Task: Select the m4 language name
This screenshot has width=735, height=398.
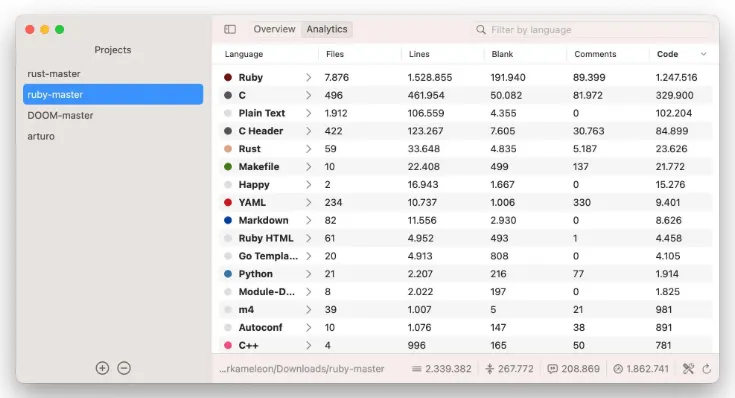Action: pos(246,309)
